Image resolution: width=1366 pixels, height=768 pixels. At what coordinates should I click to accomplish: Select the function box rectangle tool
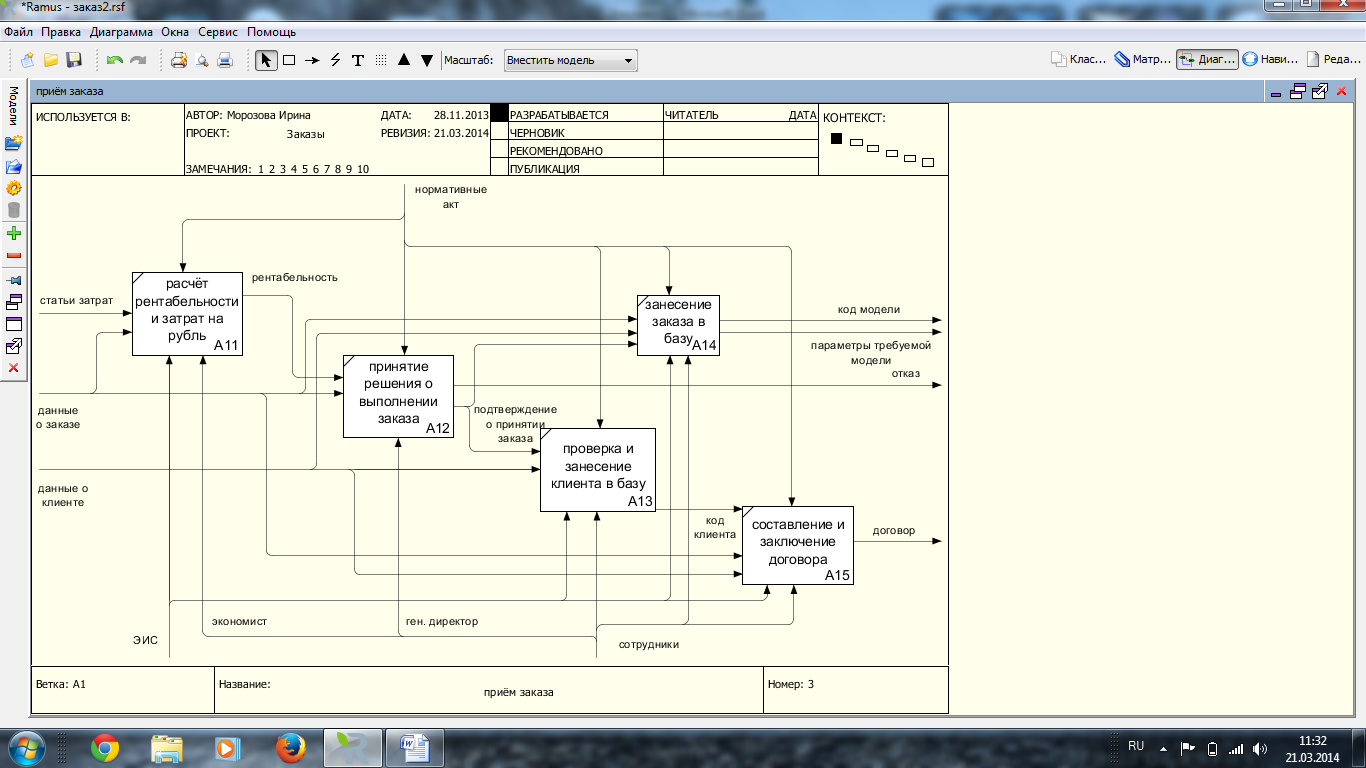pos(289,60)
